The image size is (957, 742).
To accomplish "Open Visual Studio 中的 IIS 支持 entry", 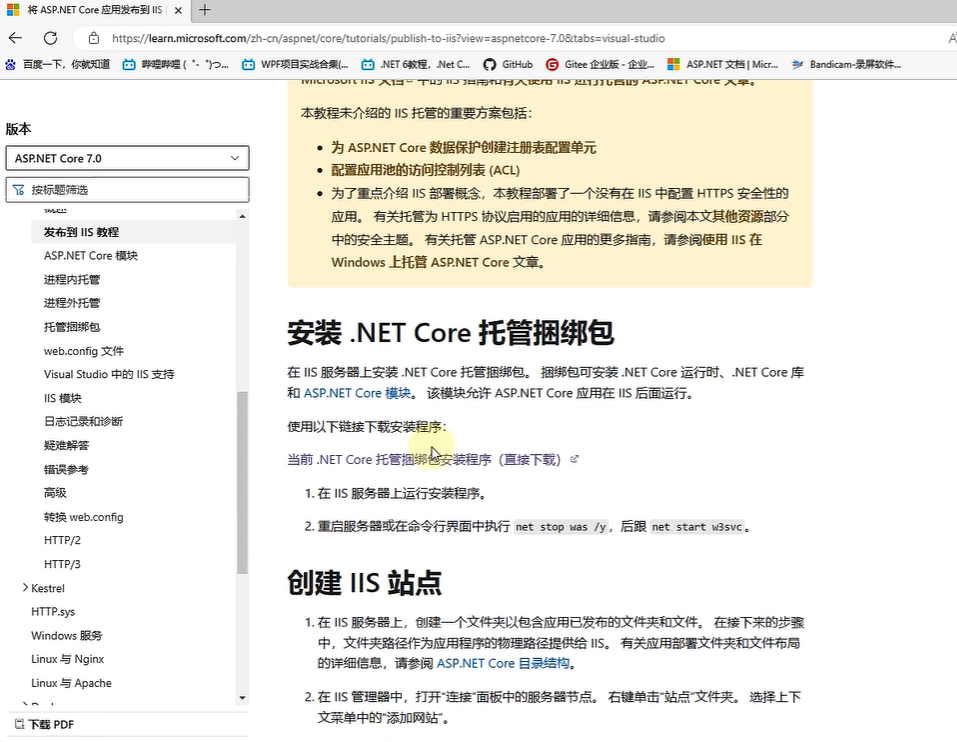I will click(109, 374).
